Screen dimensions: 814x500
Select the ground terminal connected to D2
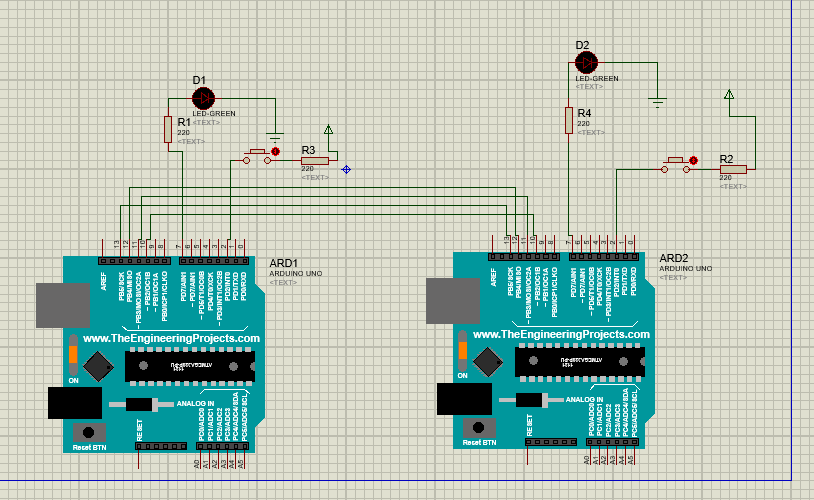point(657,102)
